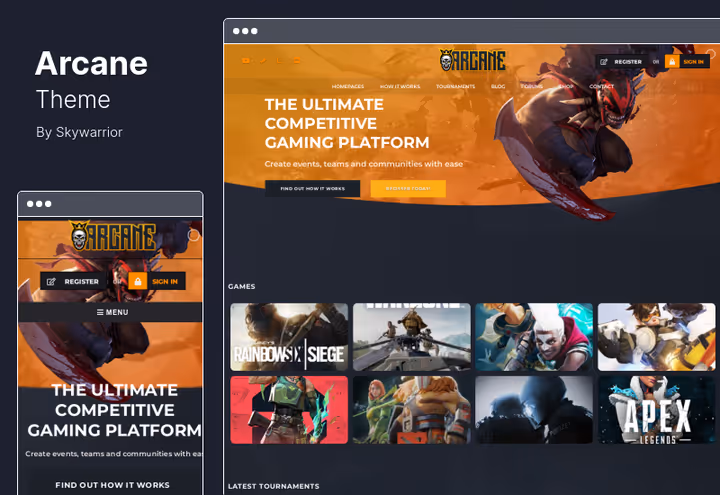Screen dimensions: 720x495
Task: Open the Apex Legends game card
Action: [x=657, y=410]
